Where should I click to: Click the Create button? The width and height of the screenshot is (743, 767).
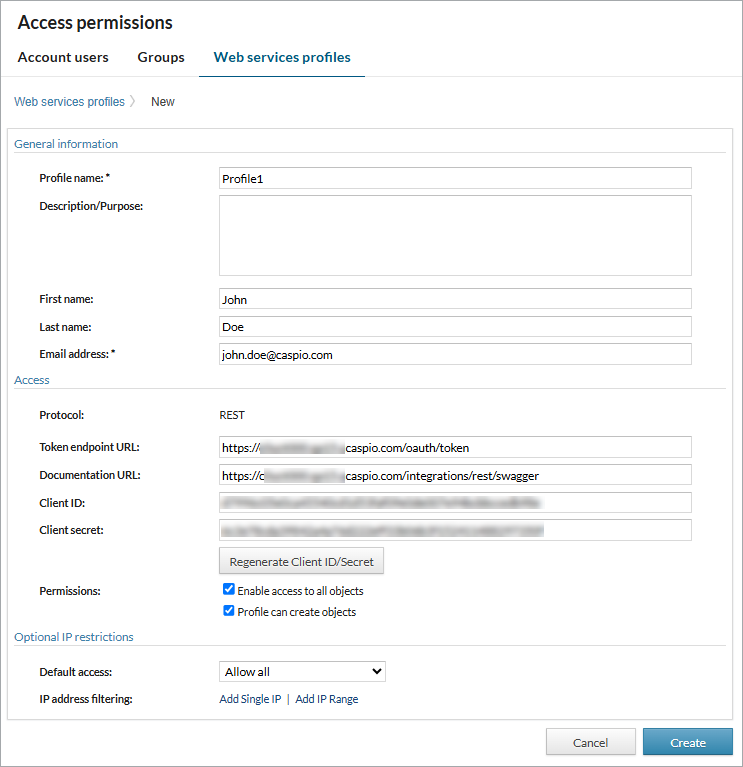(x=688, y=742)
